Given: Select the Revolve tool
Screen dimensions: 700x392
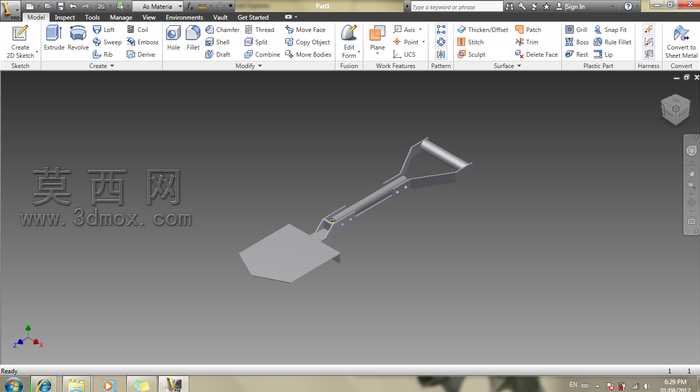Looking at the screenshot, I should click(x=78, y=38).
